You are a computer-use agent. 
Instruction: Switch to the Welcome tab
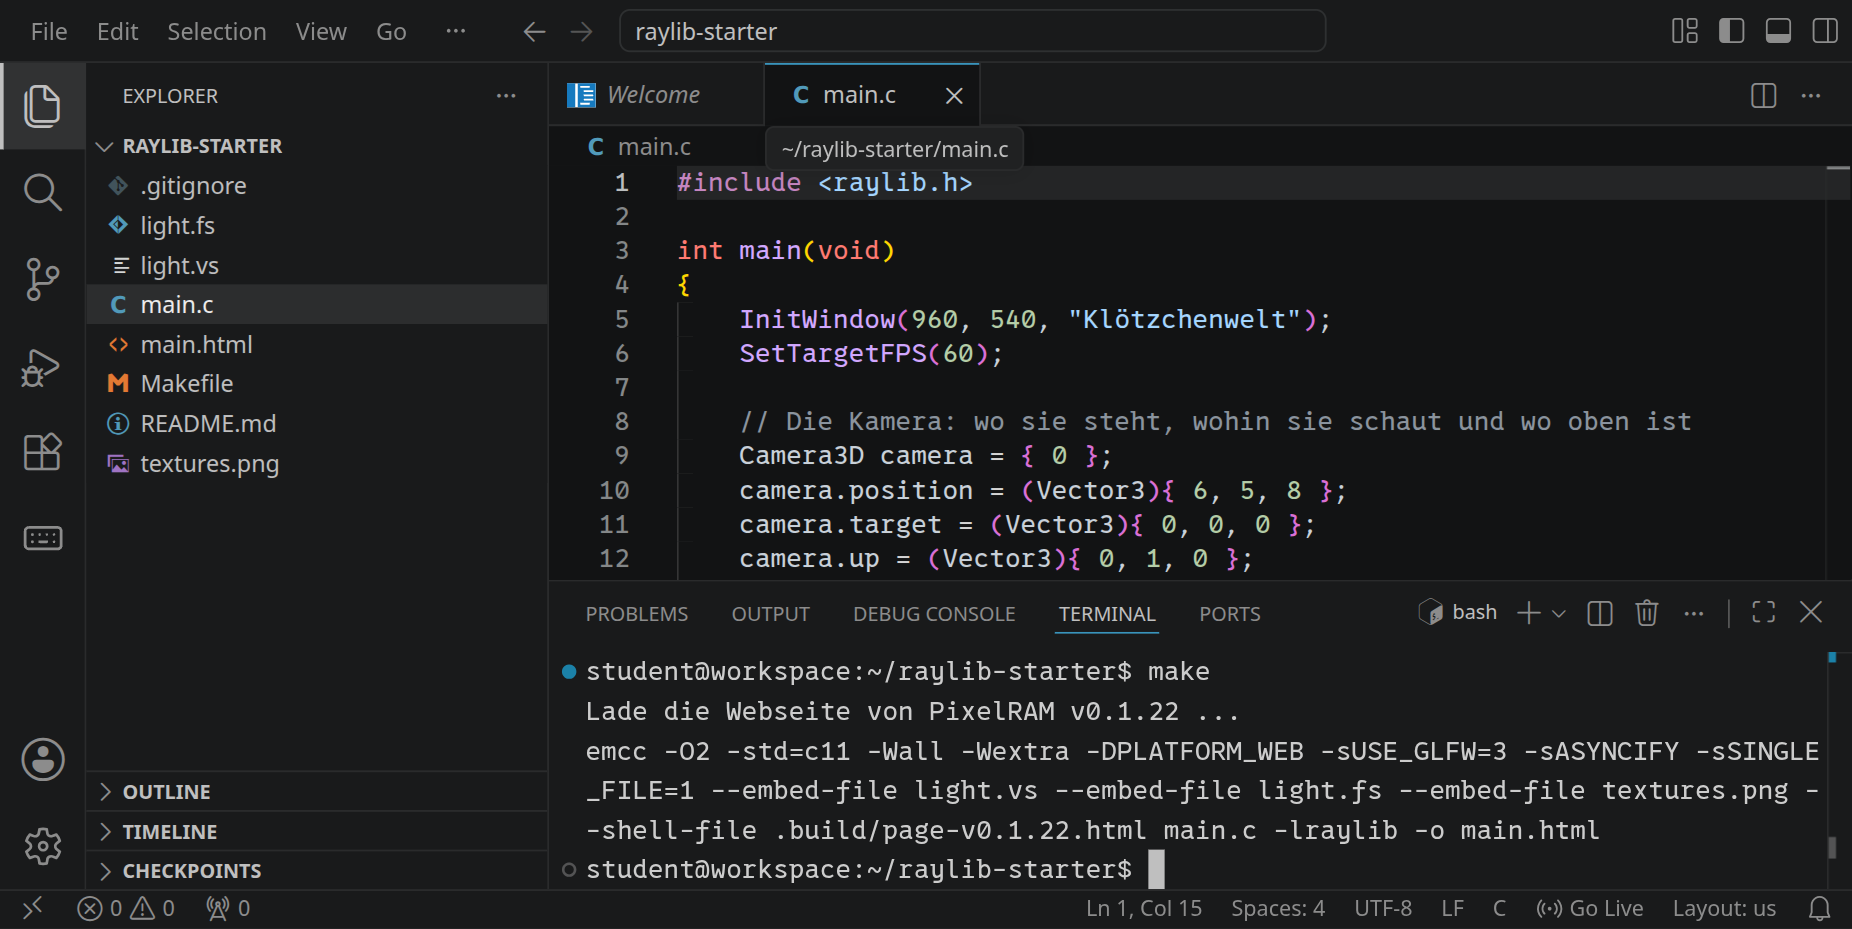tap(656, 95)
